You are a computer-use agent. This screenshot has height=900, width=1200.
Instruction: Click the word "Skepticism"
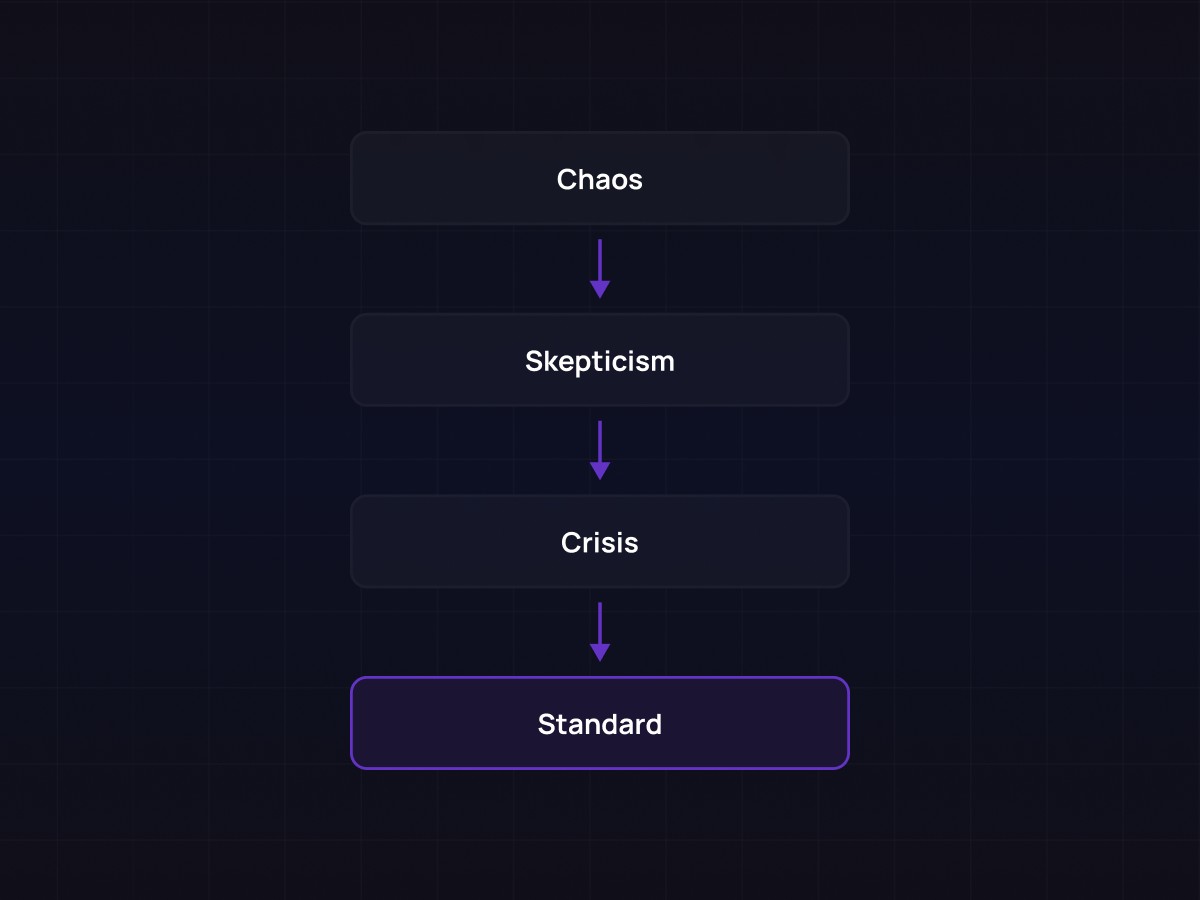point(600,361)
